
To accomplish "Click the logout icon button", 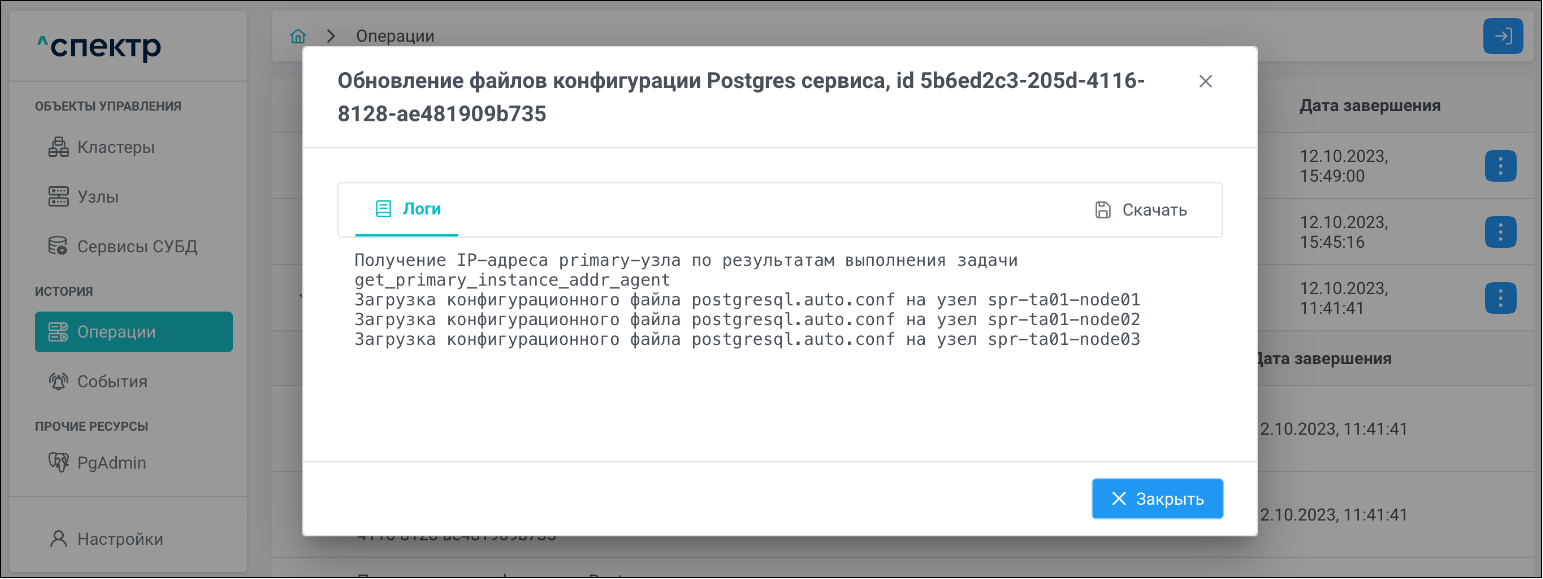I will 1502,37.
